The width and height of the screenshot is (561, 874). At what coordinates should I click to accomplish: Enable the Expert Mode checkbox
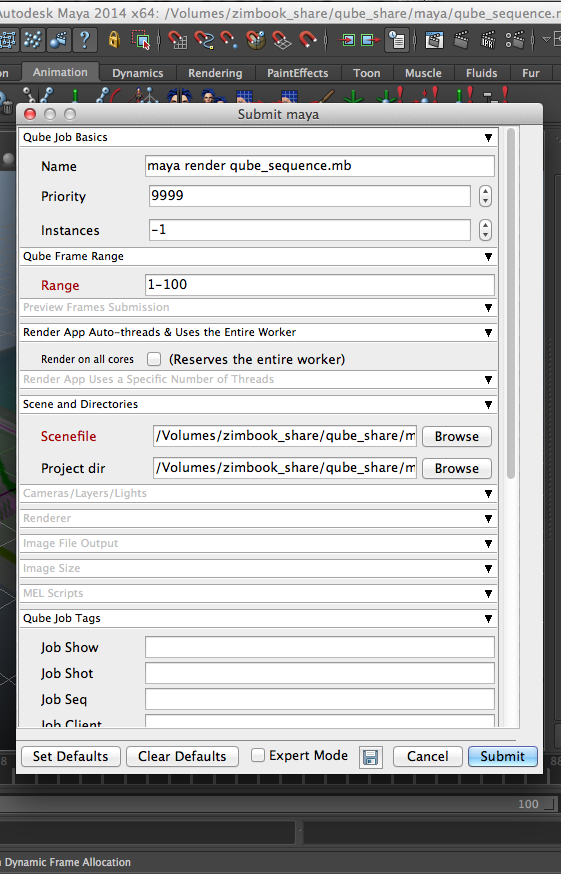coord(258,755)
